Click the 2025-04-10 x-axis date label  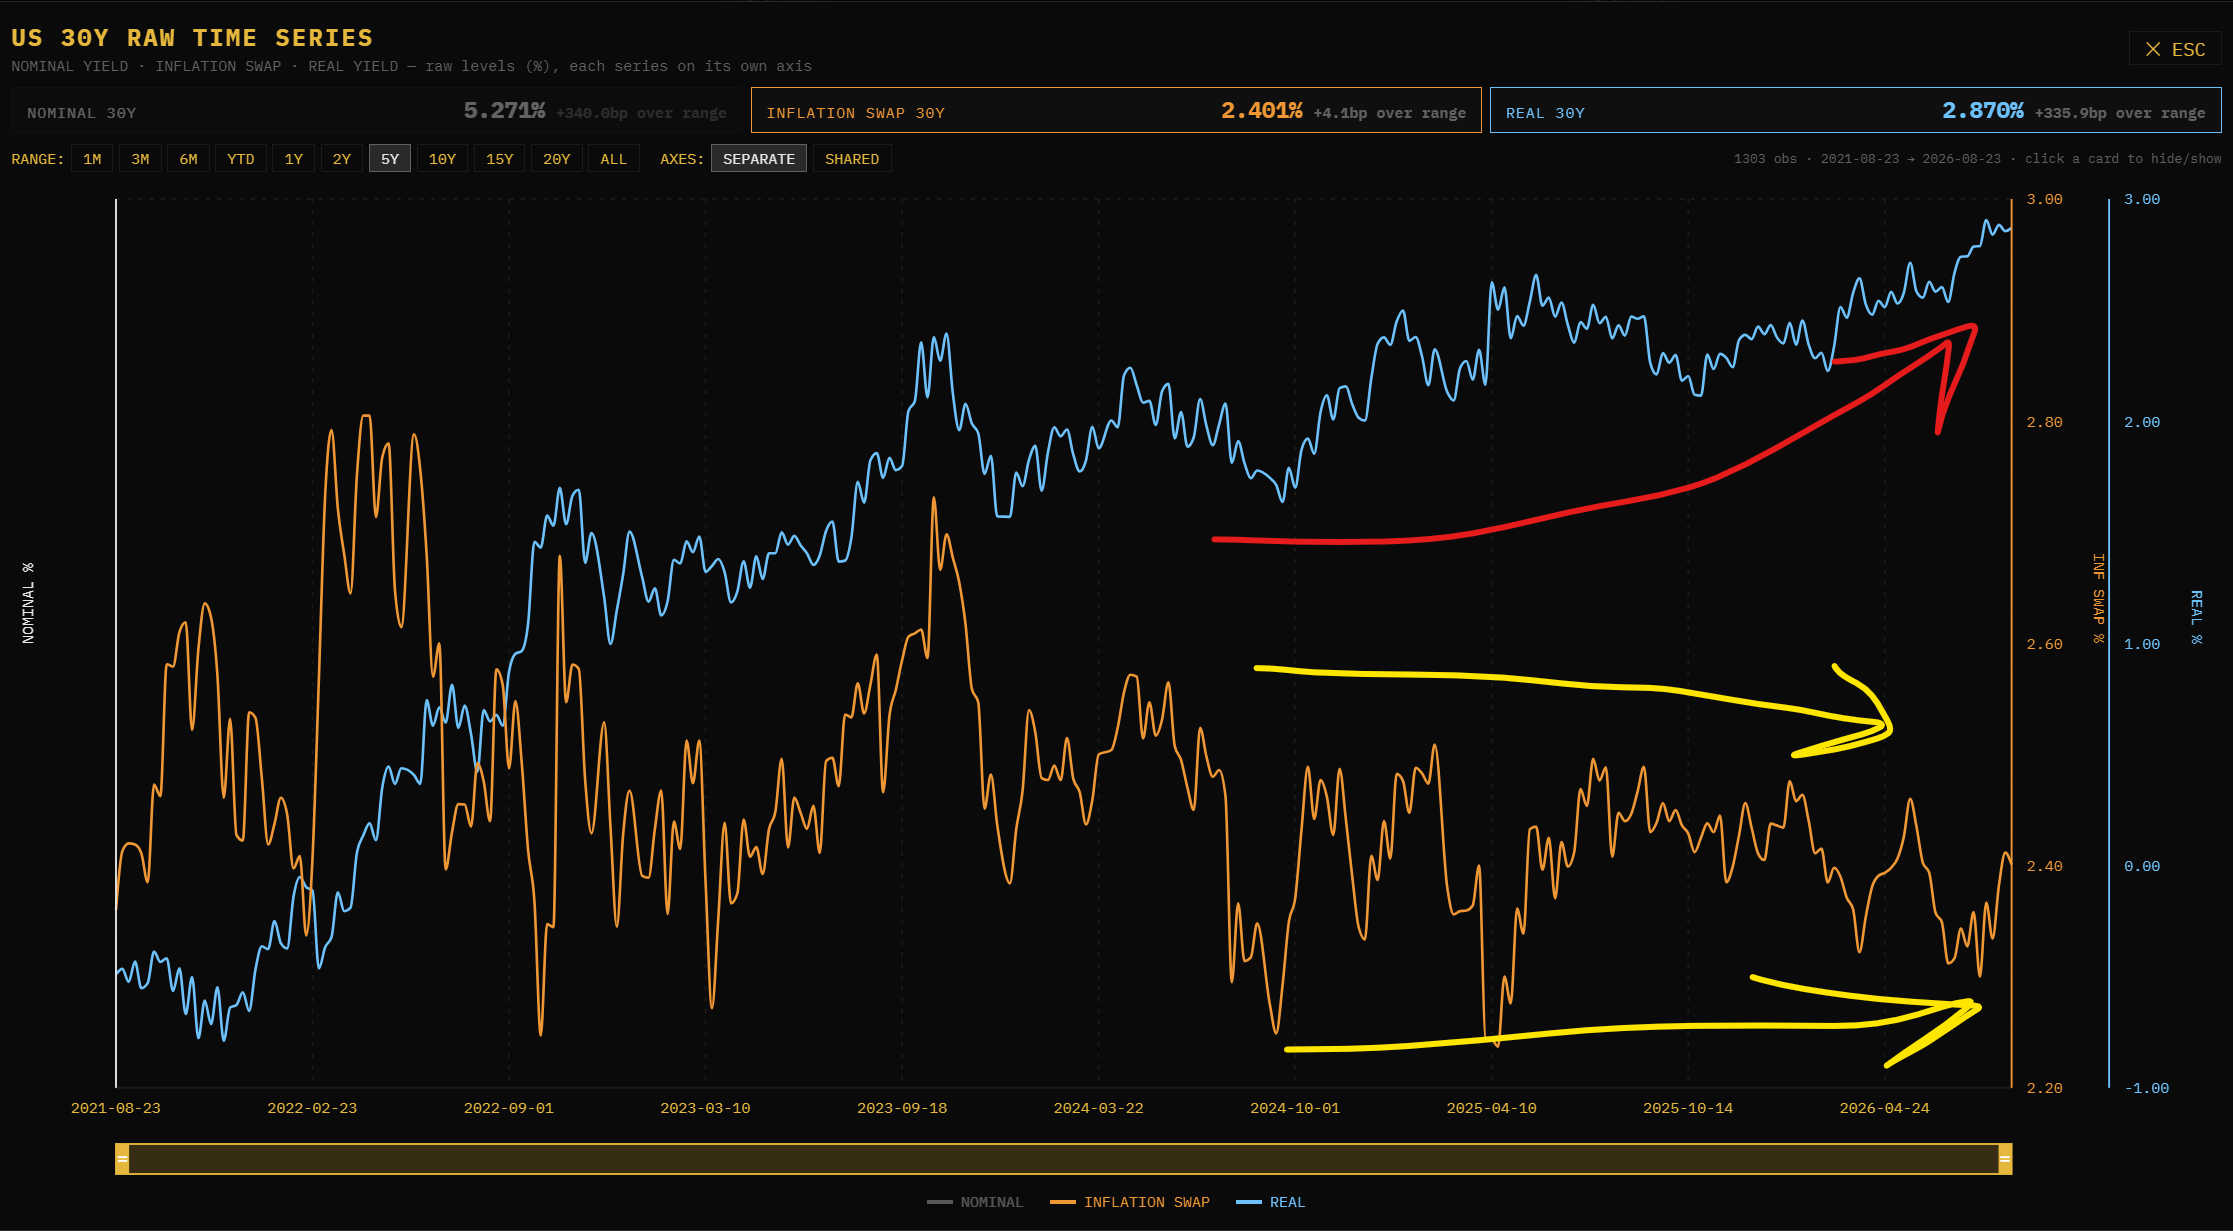[x=1491, y=1108]
